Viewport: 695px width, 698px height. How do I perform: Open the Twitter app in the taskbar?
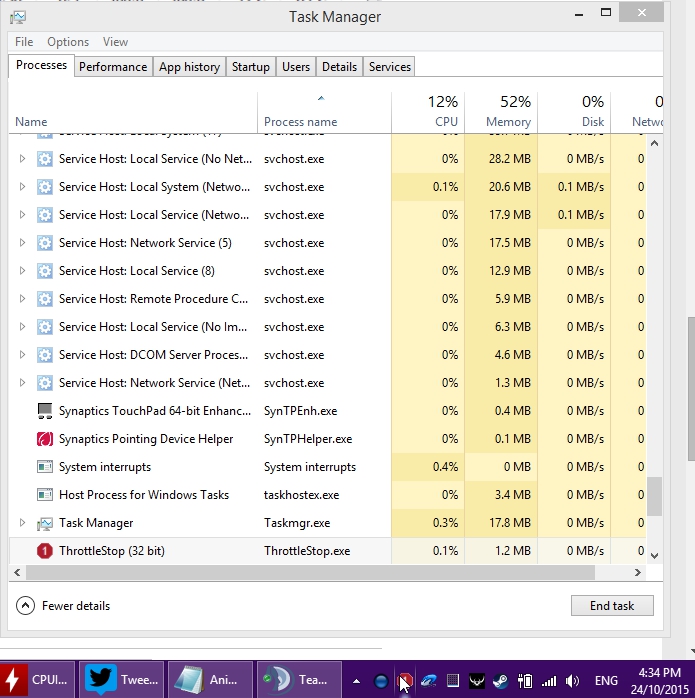pos(122,680)
